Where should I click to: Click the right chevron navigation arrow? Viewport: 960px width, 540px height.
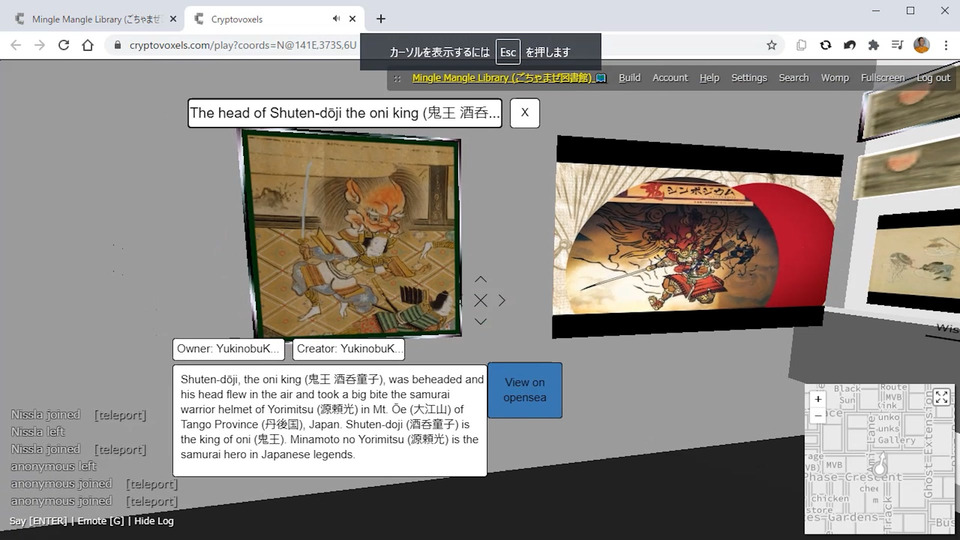[502, 300]
